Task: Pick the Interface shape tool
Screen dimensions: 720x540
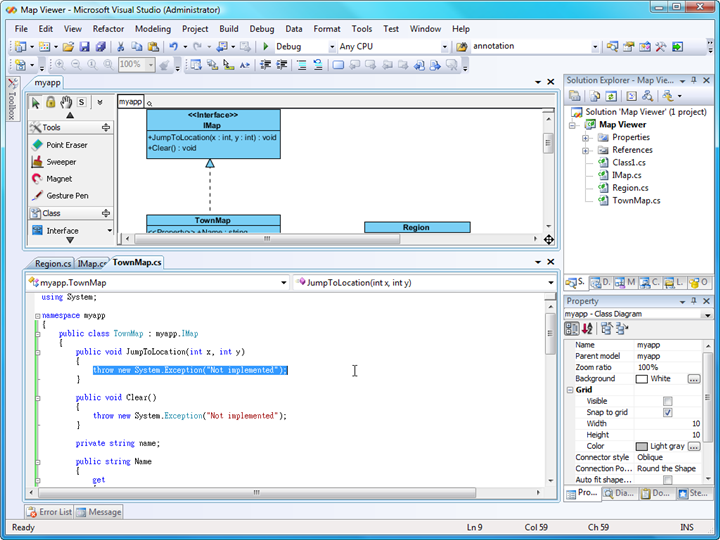Action: click(x=55, y=231)
